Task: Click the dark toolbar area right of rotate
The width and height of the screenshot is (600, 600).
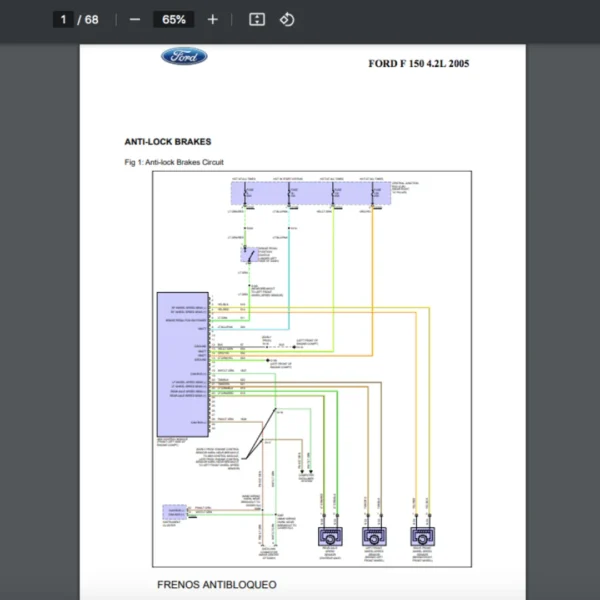Action: pyautogui.click(x=450, y=20)
